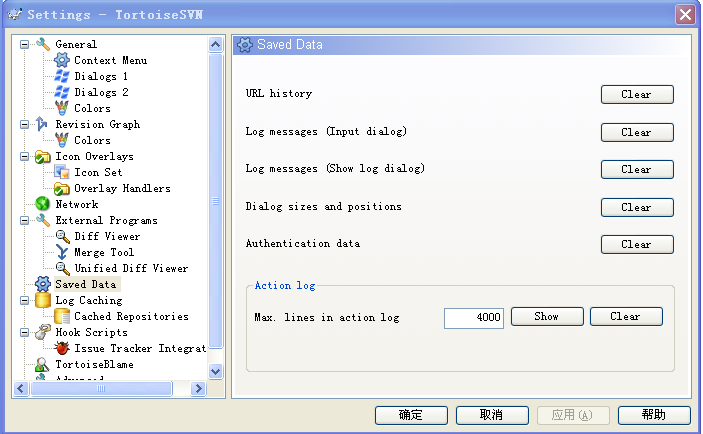Click the TortoiseBlame person icon

point(42,364)
